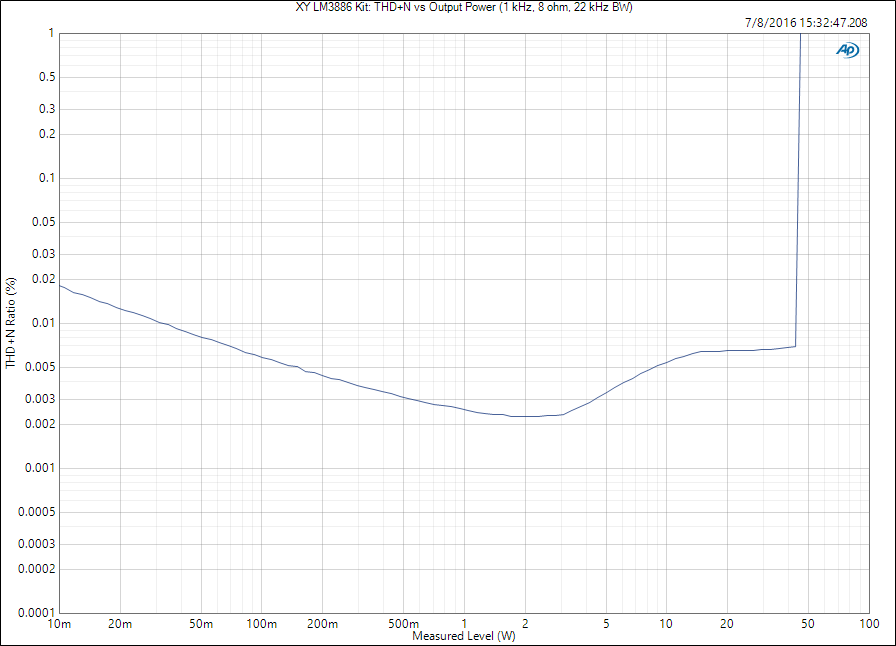Click the '0.001' label on the THD+N axis

tap(41, 468)
